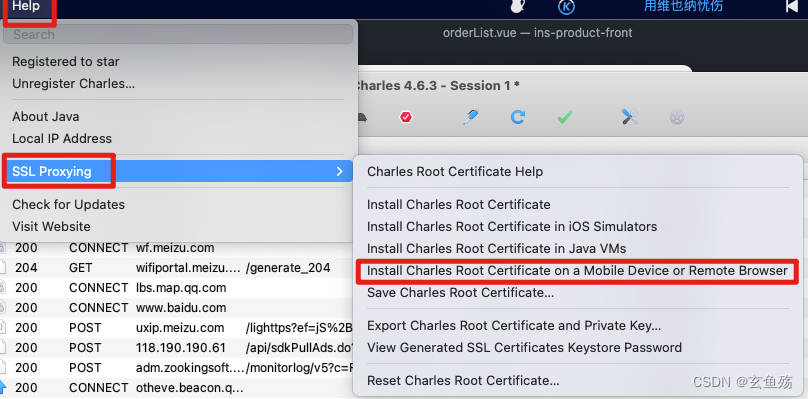Click the circled K icon in menu bar
The width and height of the screenshot is (808, 399).
pyautogui.click(x=566, y=7)
